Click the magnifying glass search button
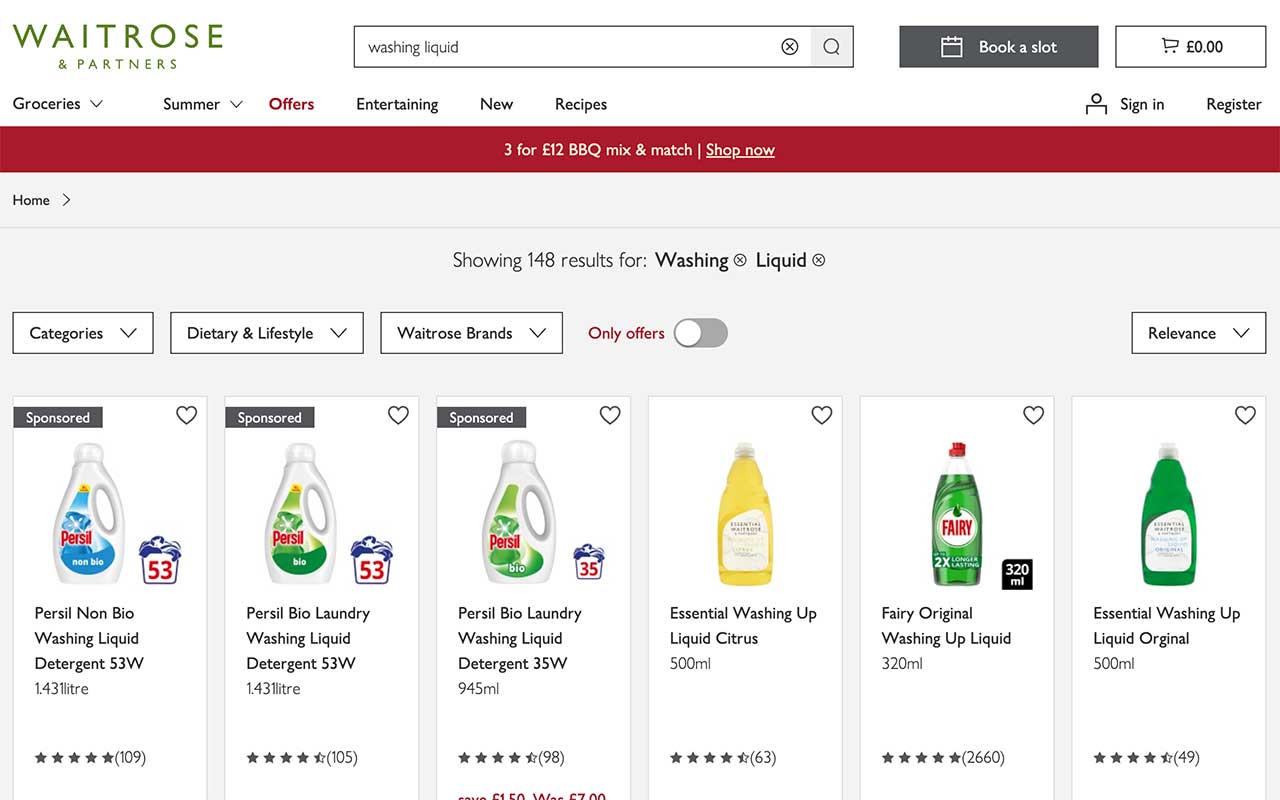Viewport: 1280px width, 800px height. coord(832,47)
